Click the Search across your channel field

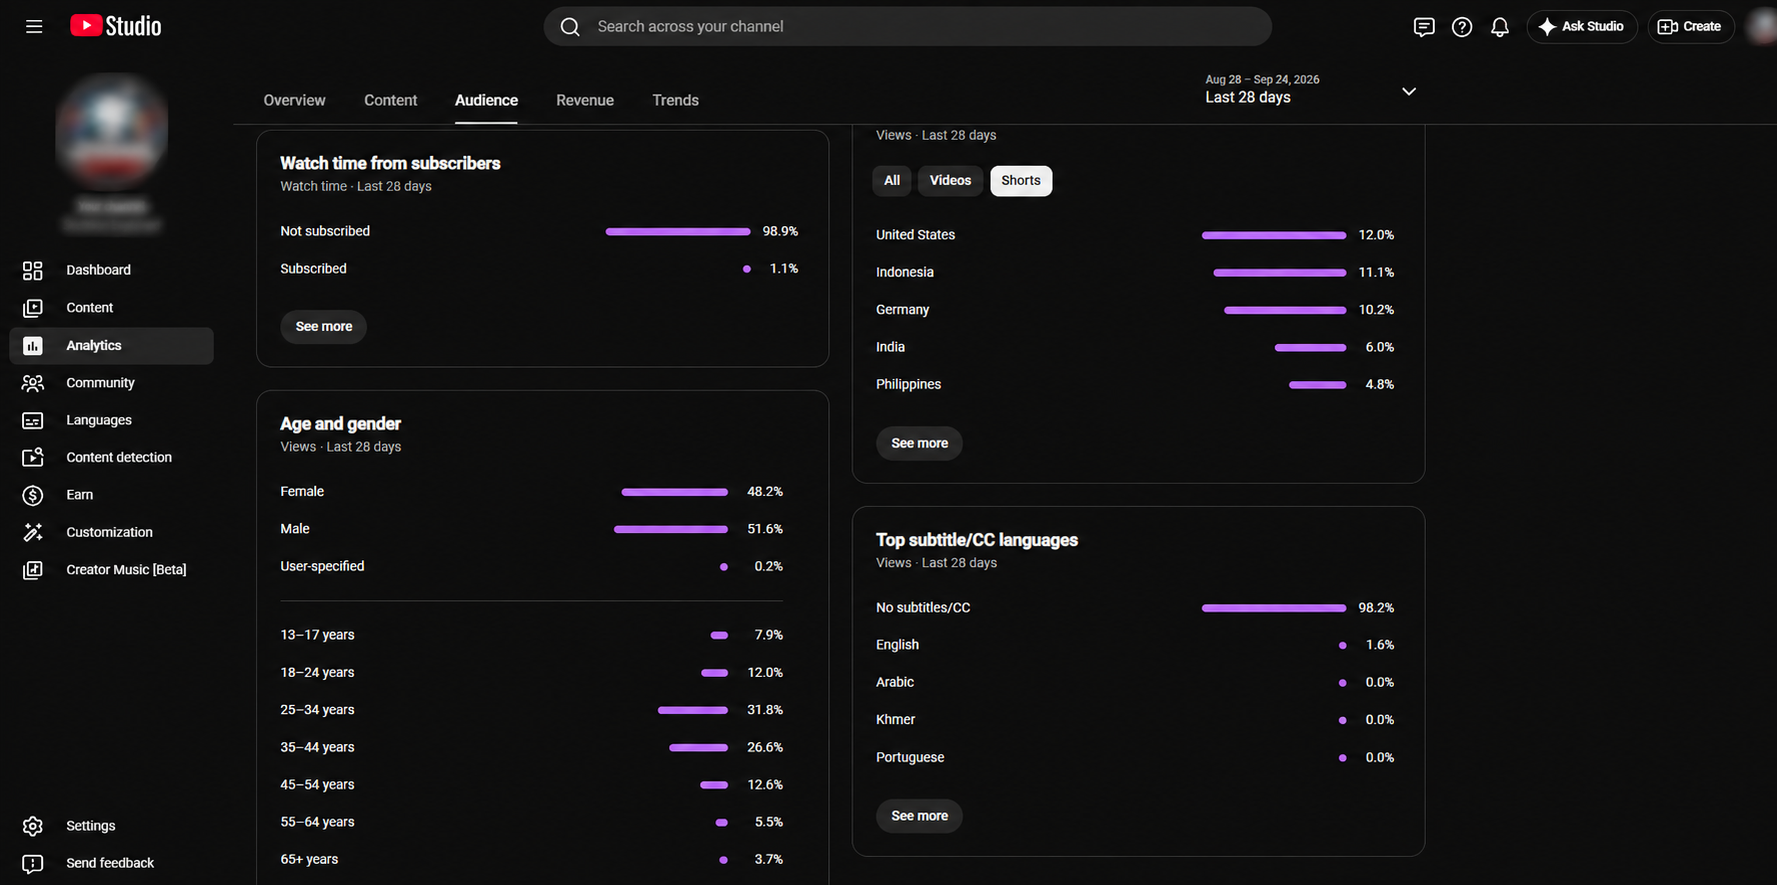tap(907, 27)
